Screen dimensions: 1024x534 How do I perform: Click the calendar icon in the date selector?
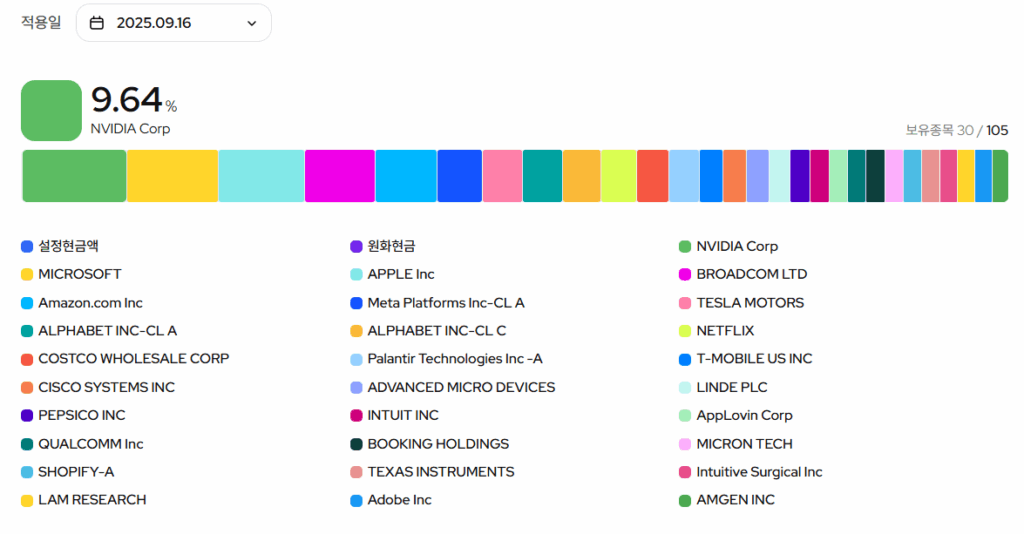97,23
